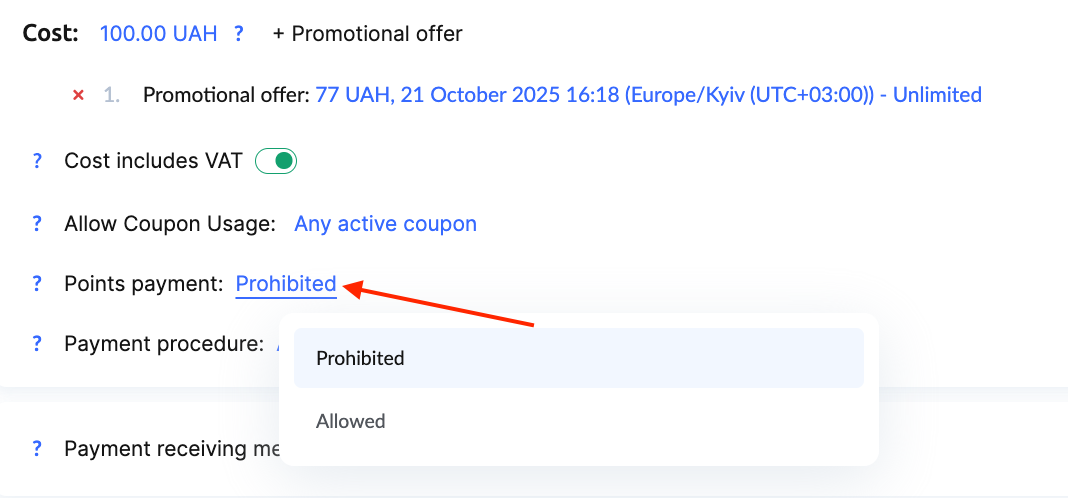The height and width of the screenshot is (498, 1068).
Task: Show help for Allow Coupon Usage
Action: 37,224
